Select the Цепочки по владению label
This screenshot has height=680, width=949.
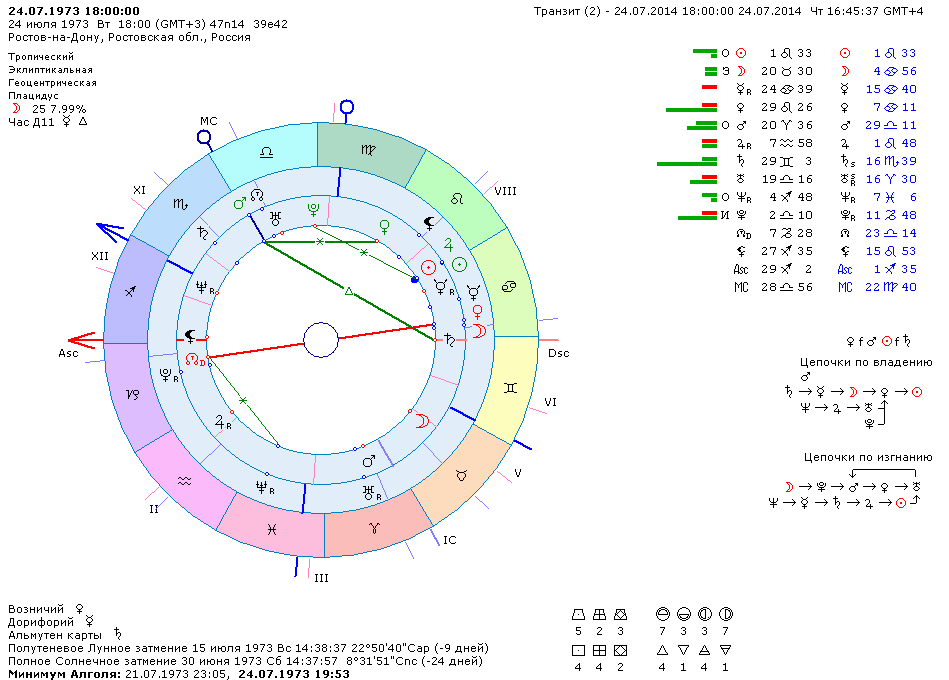[x=866, y=362]
